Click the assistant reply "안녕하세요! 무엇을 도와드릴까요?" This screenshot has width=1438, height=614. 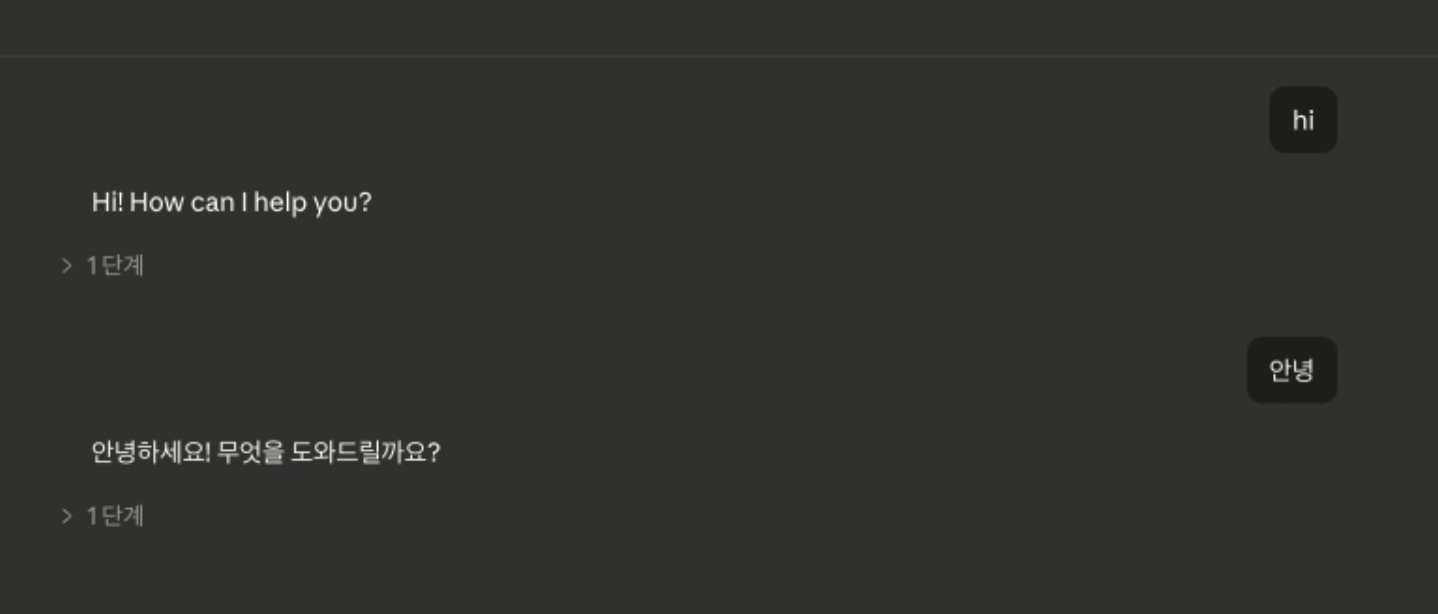pyautogui.click(x=266, y=452)
